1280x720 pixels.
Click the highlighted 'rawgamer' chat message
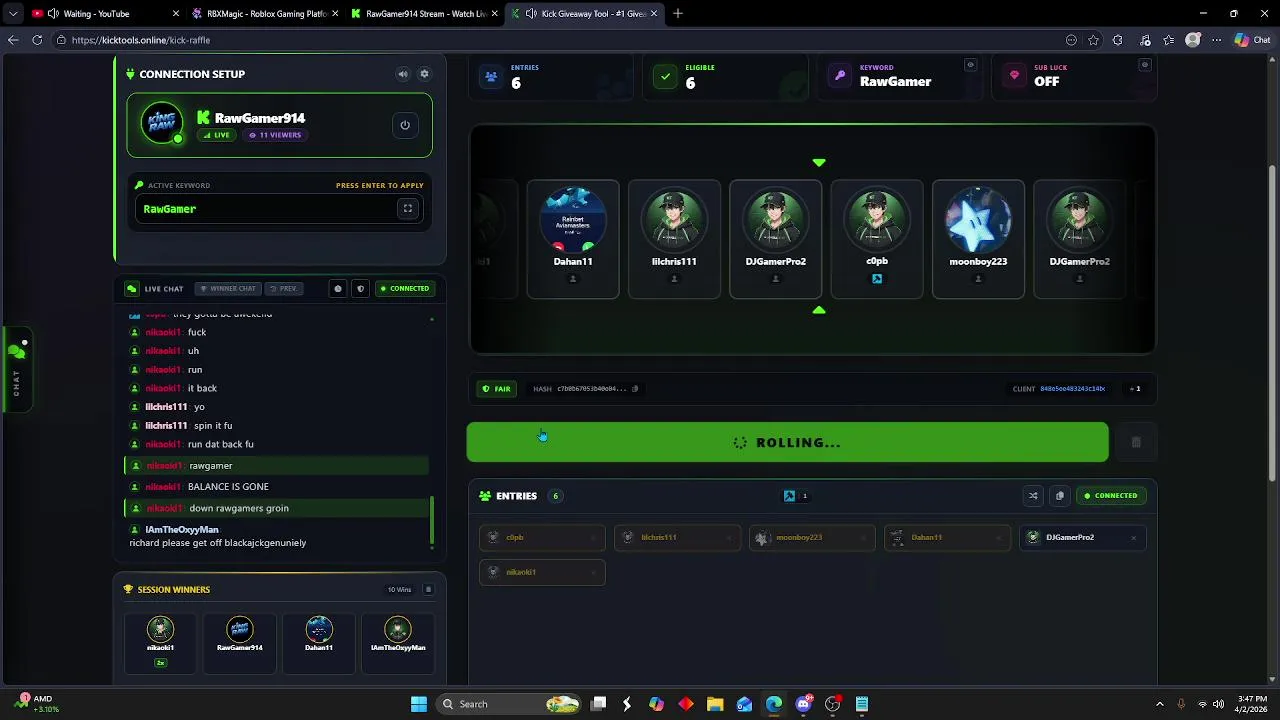click(277, 466)
